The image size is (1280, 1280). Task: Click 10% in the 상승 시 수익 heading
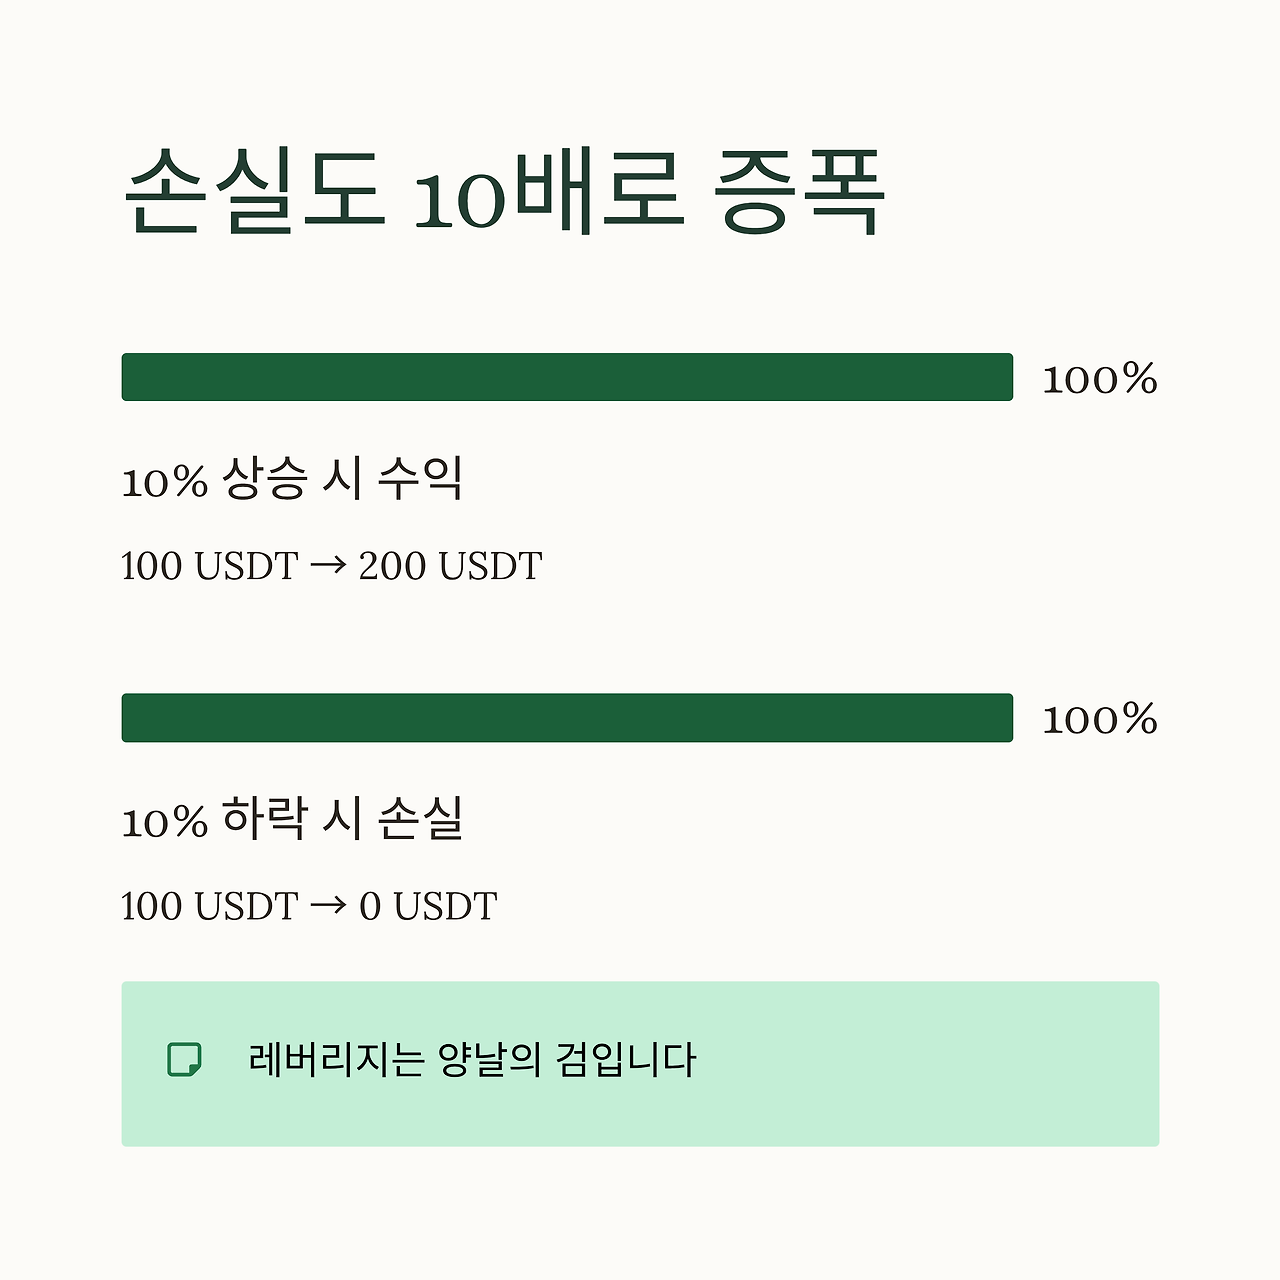click(164, 482)
